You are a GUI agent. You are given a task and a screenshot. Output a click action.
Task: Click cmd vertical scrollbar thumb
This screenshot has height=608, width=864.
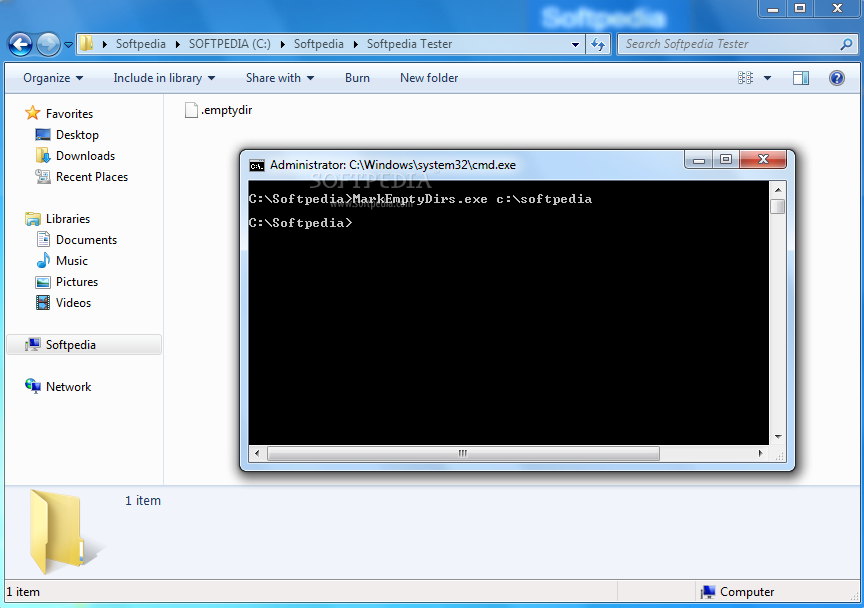click(x=777, y=207)
